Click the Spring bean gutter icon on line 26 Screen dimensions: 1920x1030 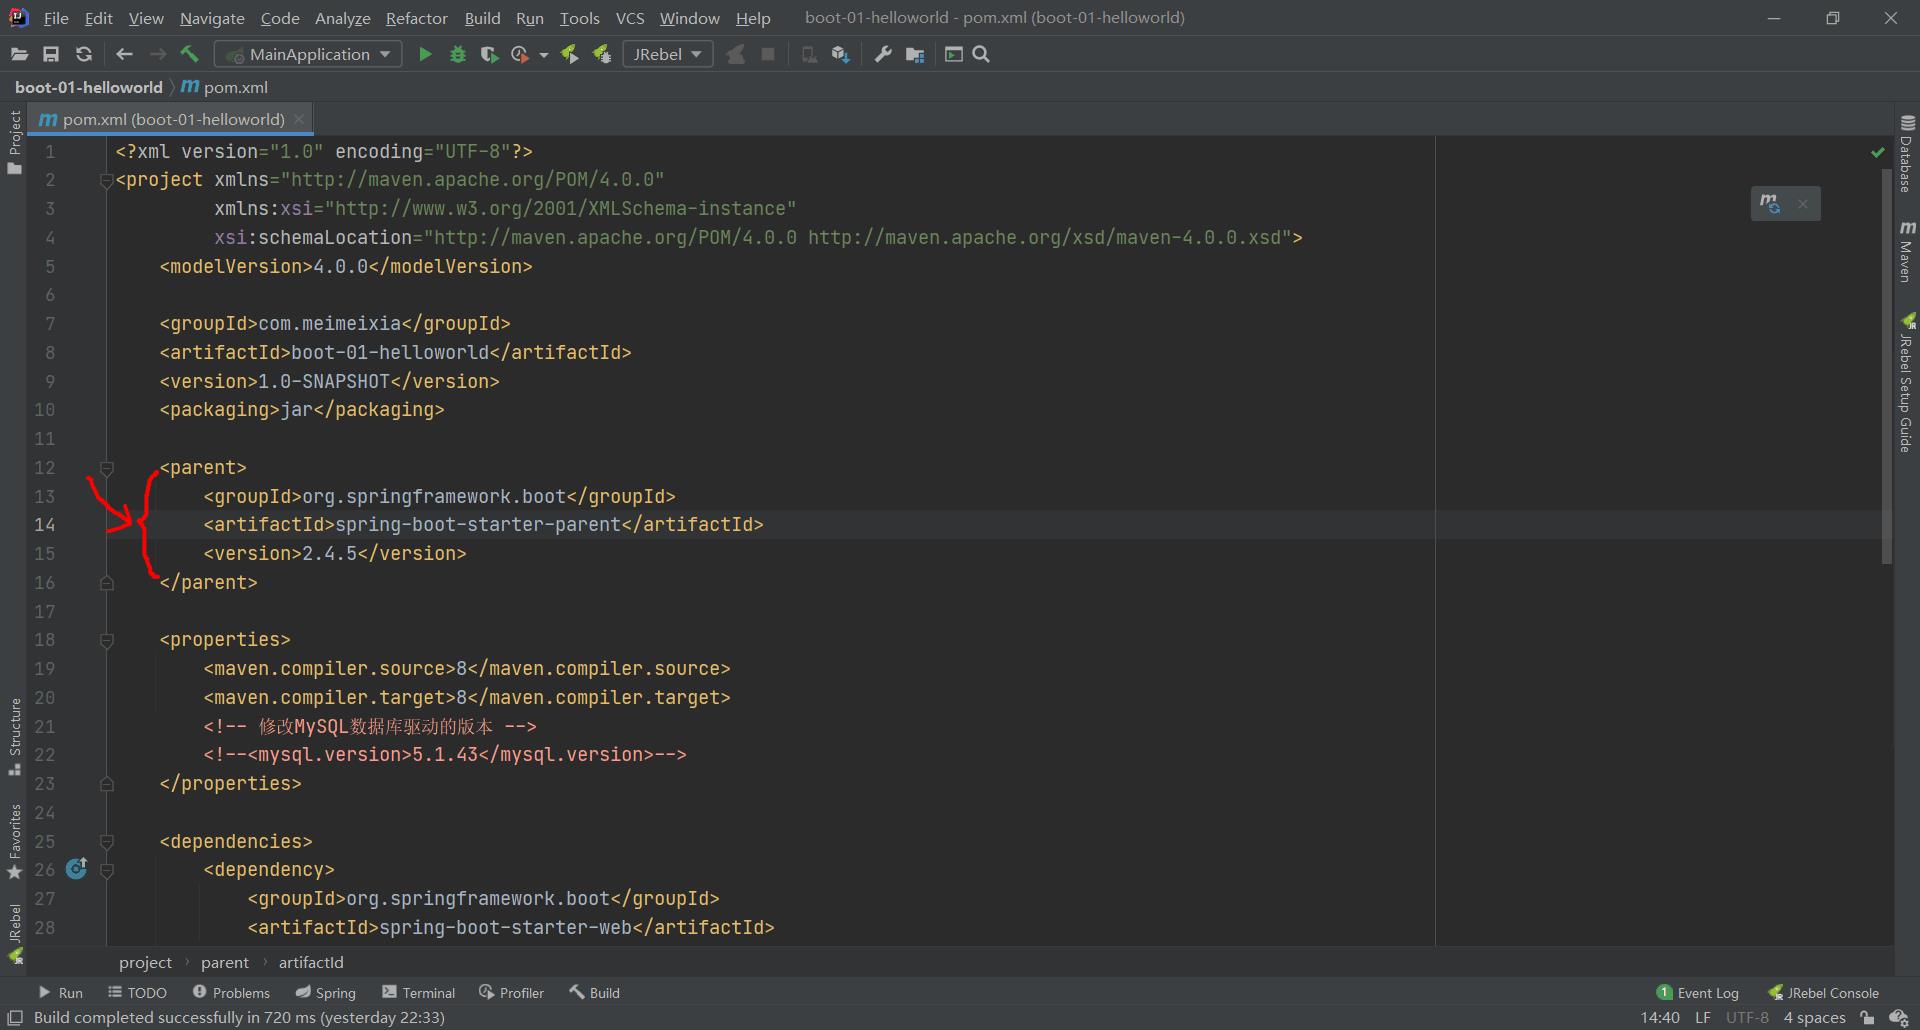pyautogui.click(x=76, y=868)
